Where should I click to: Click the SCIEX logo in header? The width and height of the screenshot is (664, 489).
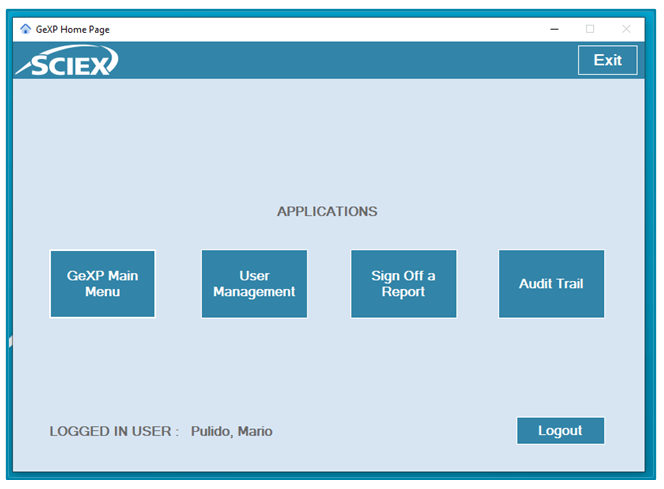point(67,62)
